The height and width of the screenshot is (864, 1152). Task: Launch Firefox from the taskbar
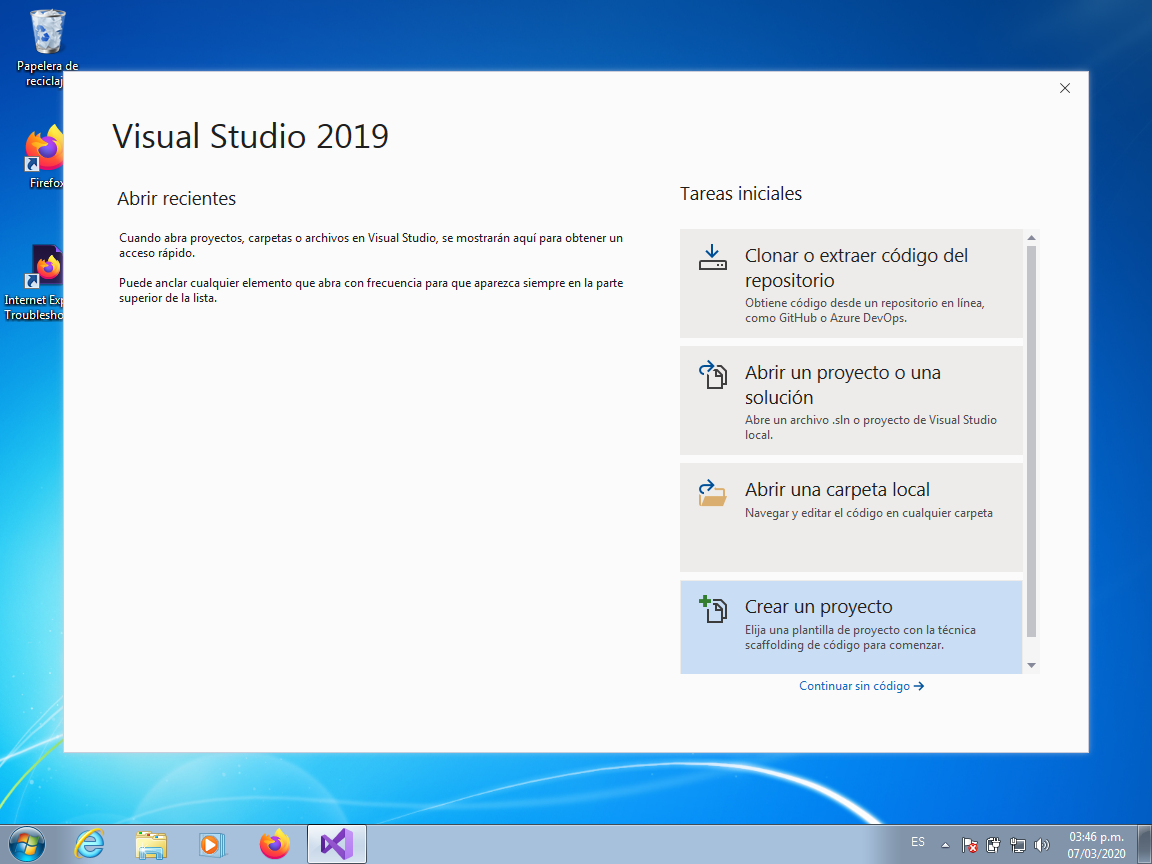(x=274, y=844)
